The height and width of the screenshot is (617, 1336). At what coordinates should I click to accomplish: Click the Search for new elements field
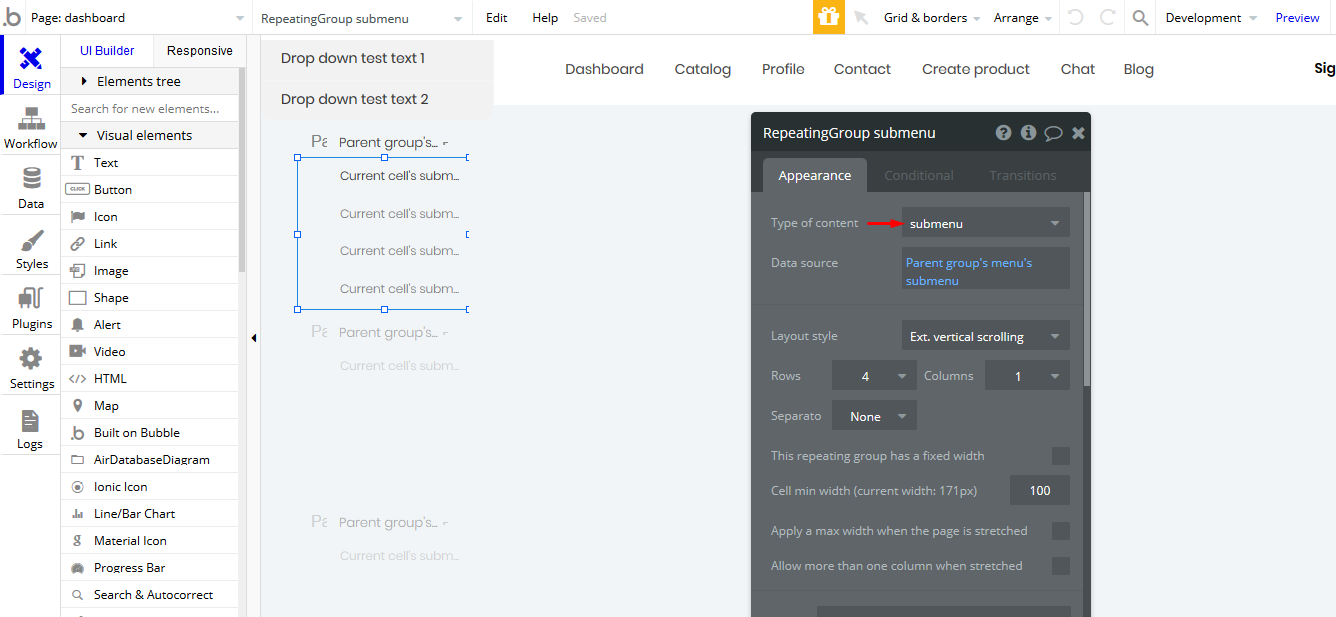pos(150,108)
